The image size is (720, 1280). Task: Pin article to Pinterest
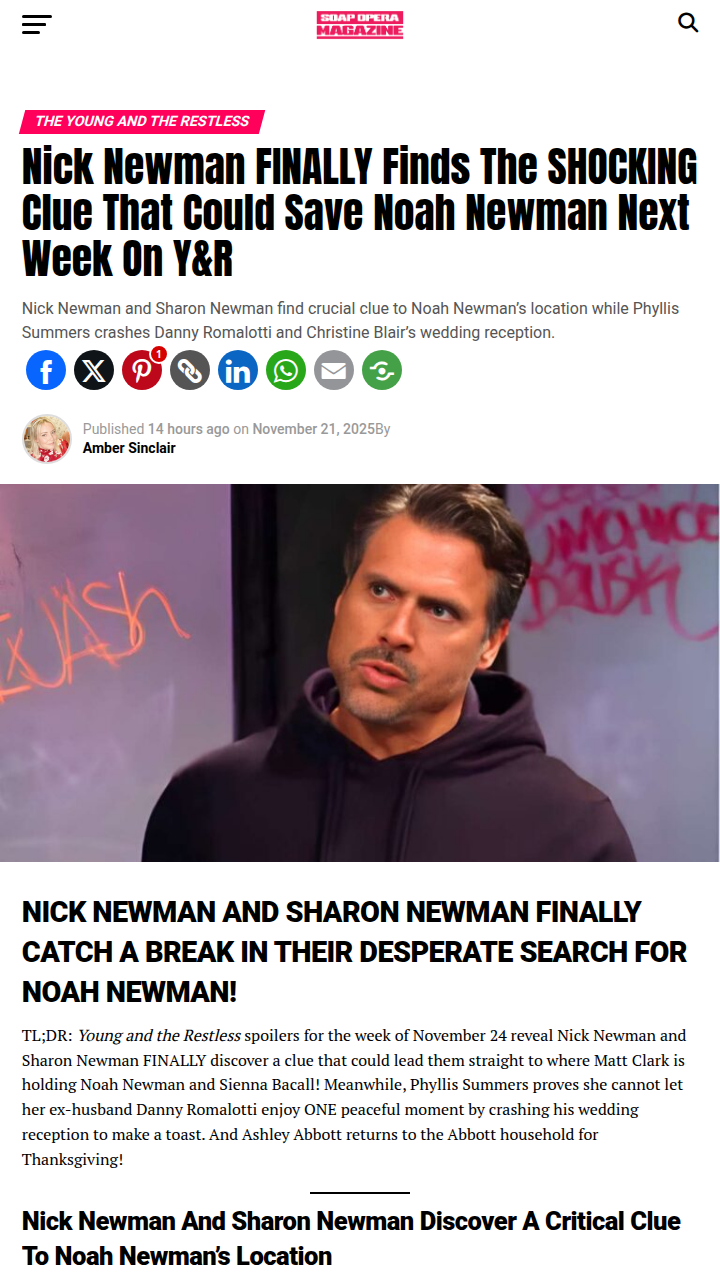tap(142, 370)
